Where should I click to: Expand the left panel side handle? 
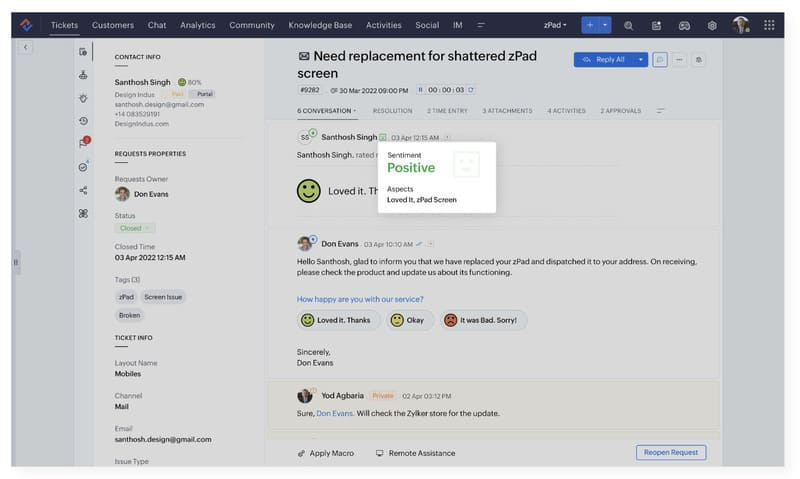[16, 262]
